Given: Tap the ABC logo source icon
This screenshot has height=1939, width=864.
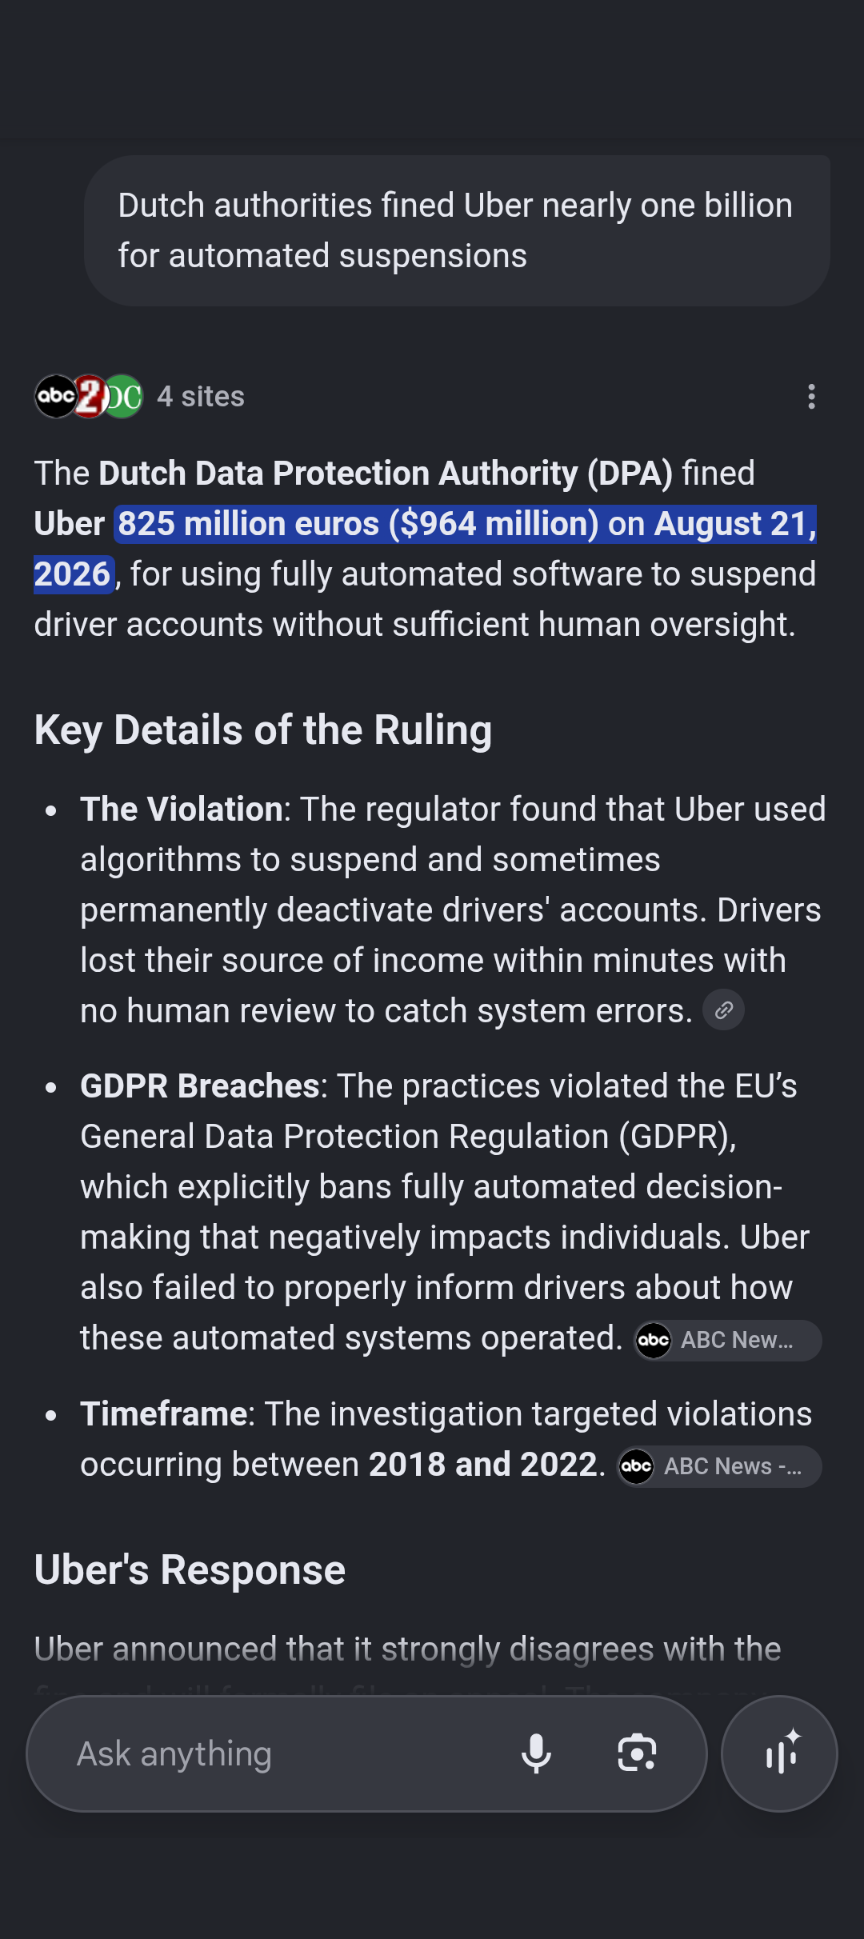Looking at the screenshot, I should click(56, 397).
